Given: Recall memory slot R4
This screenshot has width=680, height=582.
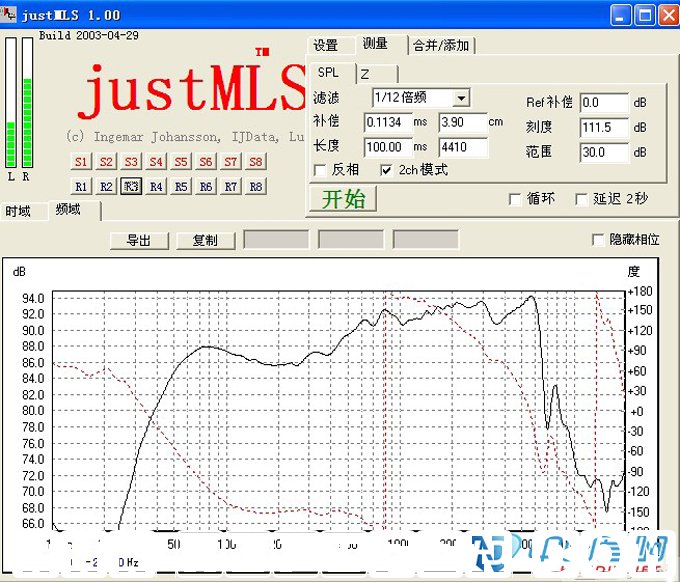Looking at the screenshot, I should click(156, 186).
